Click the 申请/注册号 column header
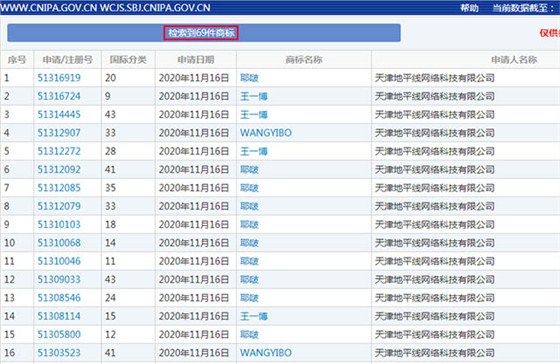Viewport: 560px width, 364px height. pyautogui.click(x=68, y=60)
